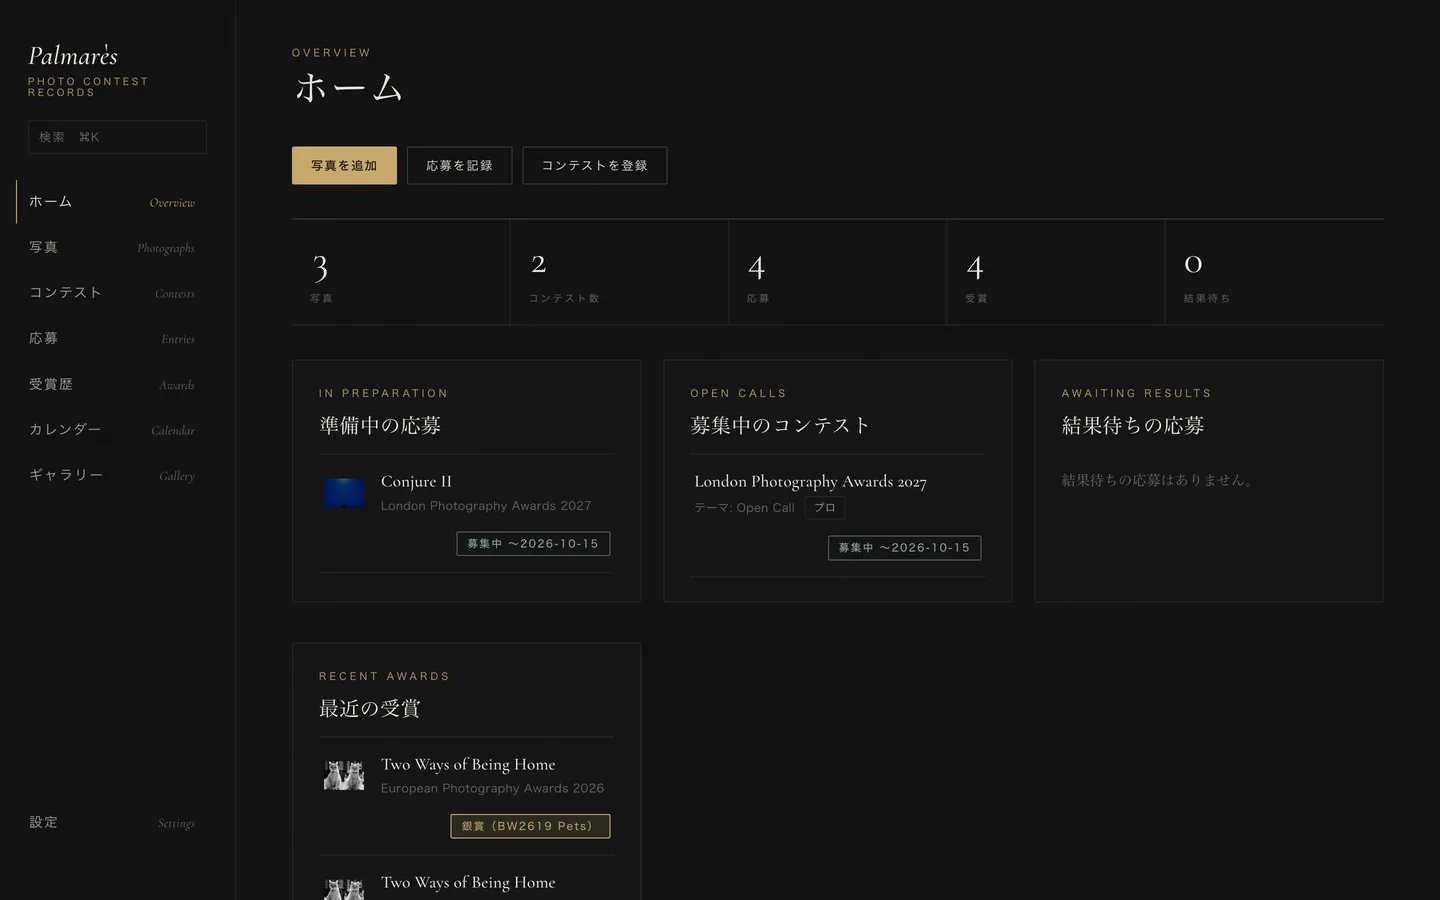Click the 募集中 badge in 募集中のコンテスト card

point(904,548)
